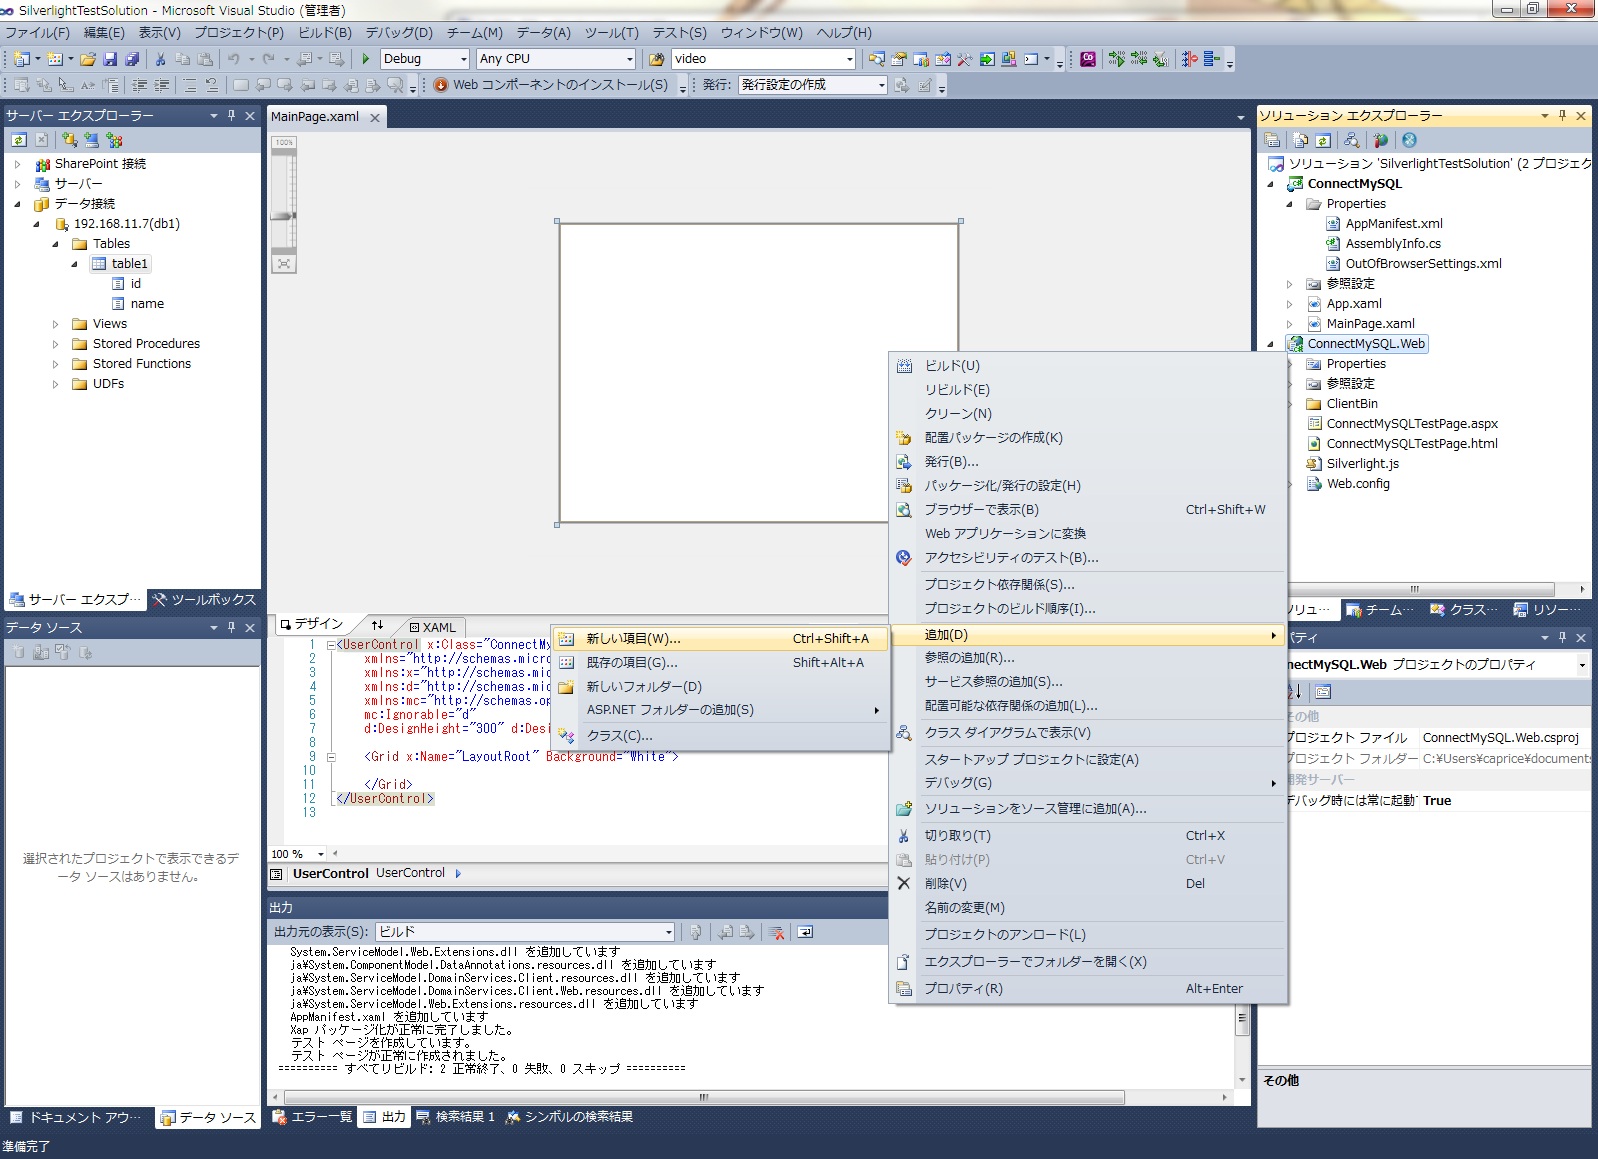Click the New Project toolbar icon
This screenshot has height=1159, width=1598.
coord(22,59)
